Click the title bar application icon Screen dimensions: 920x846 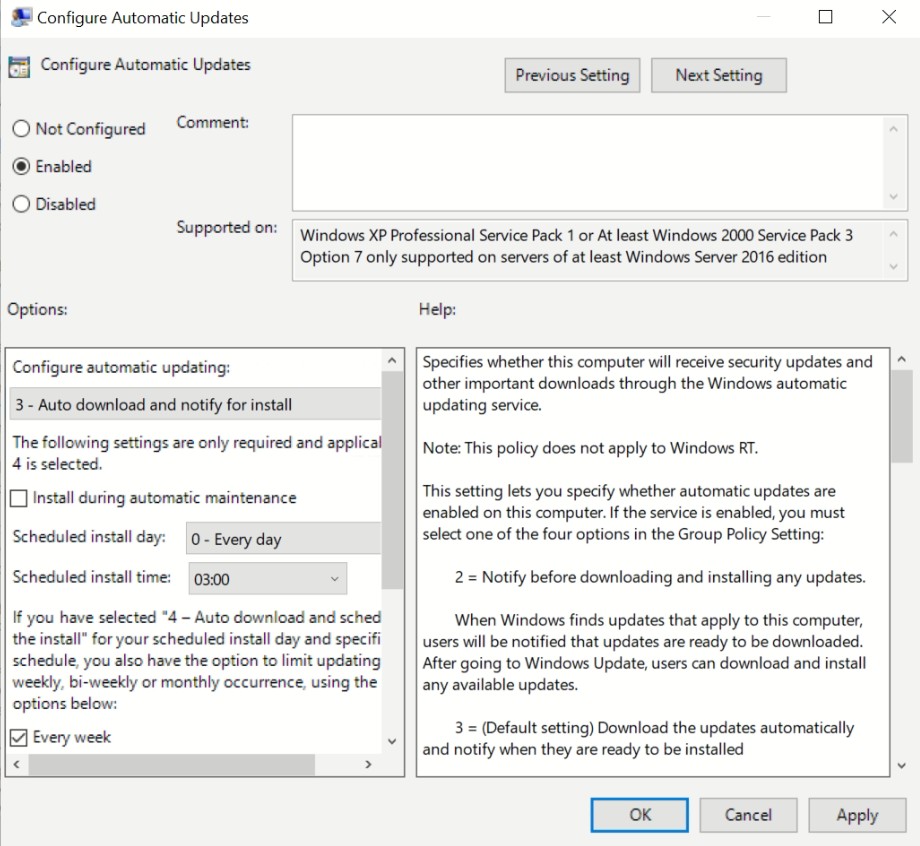[21, 17]
